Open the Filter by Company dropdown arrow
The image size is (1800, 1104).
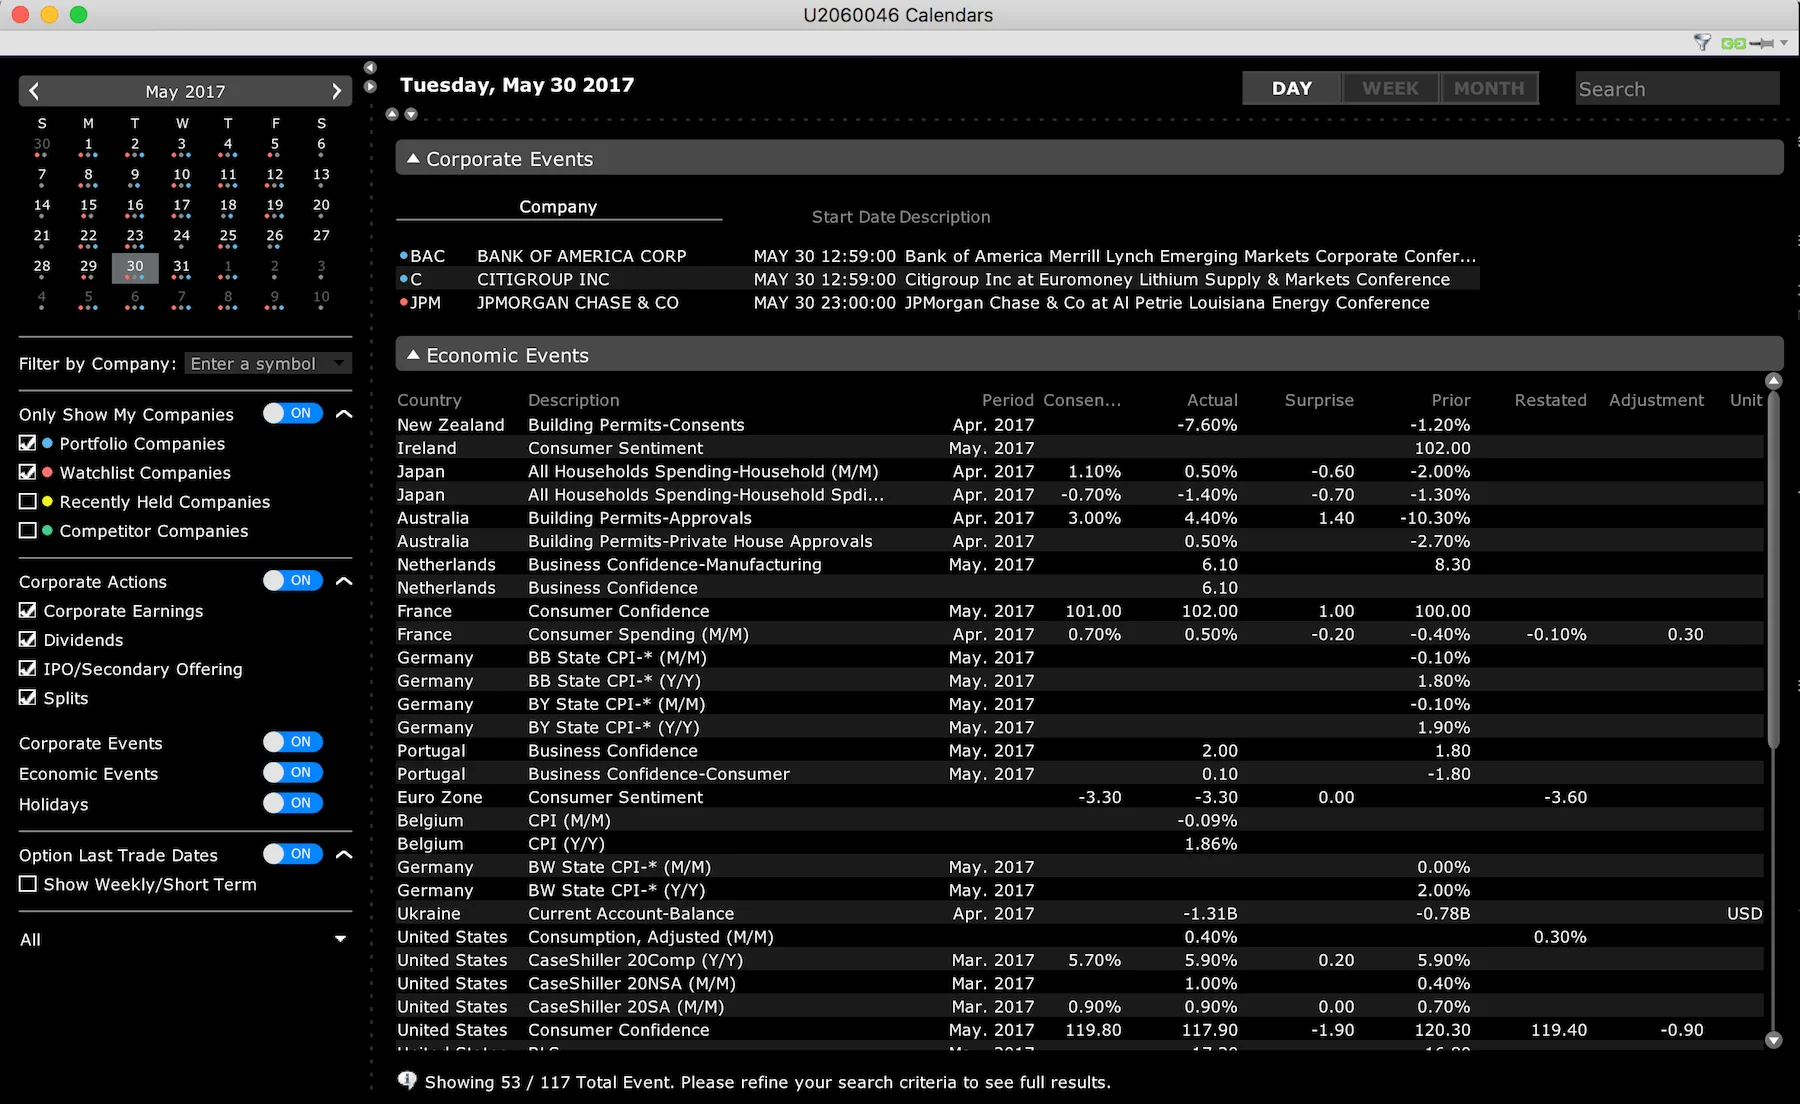pyautogui.click(x=340, y=364)
